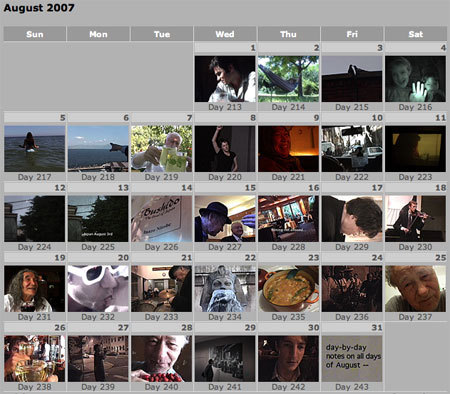This screenshot has height=394, width=450.
Task: Select the Day 242 young man thumbnail
Action: click(x=288, y=359)
